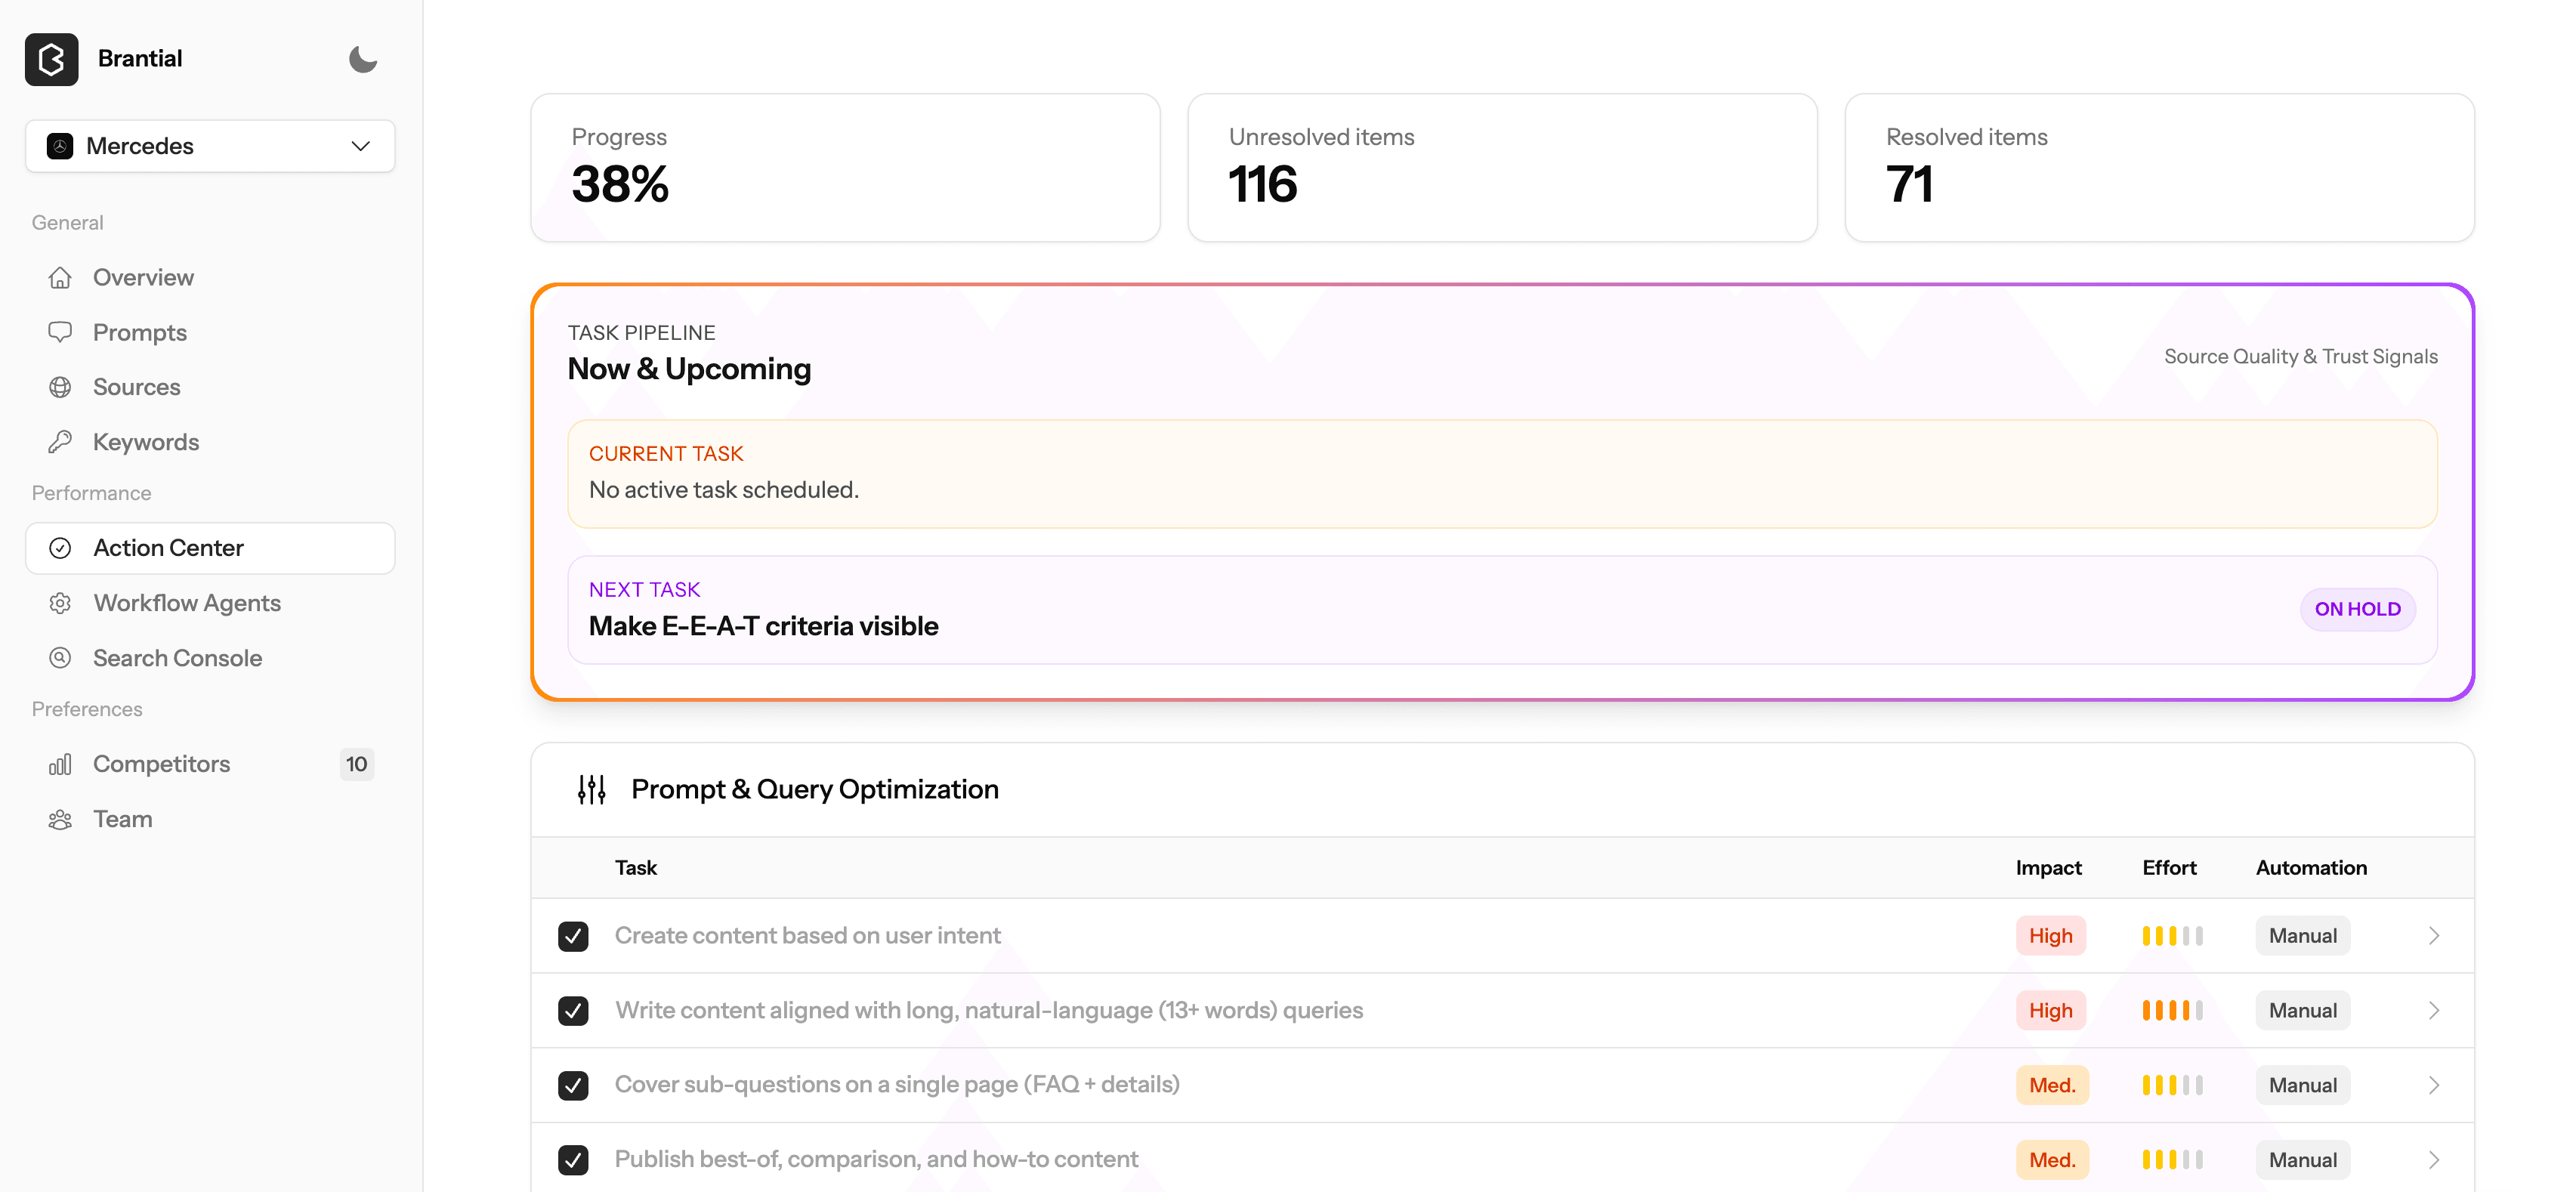
Task: Open the Team settings link
Action: click(122, 819)
